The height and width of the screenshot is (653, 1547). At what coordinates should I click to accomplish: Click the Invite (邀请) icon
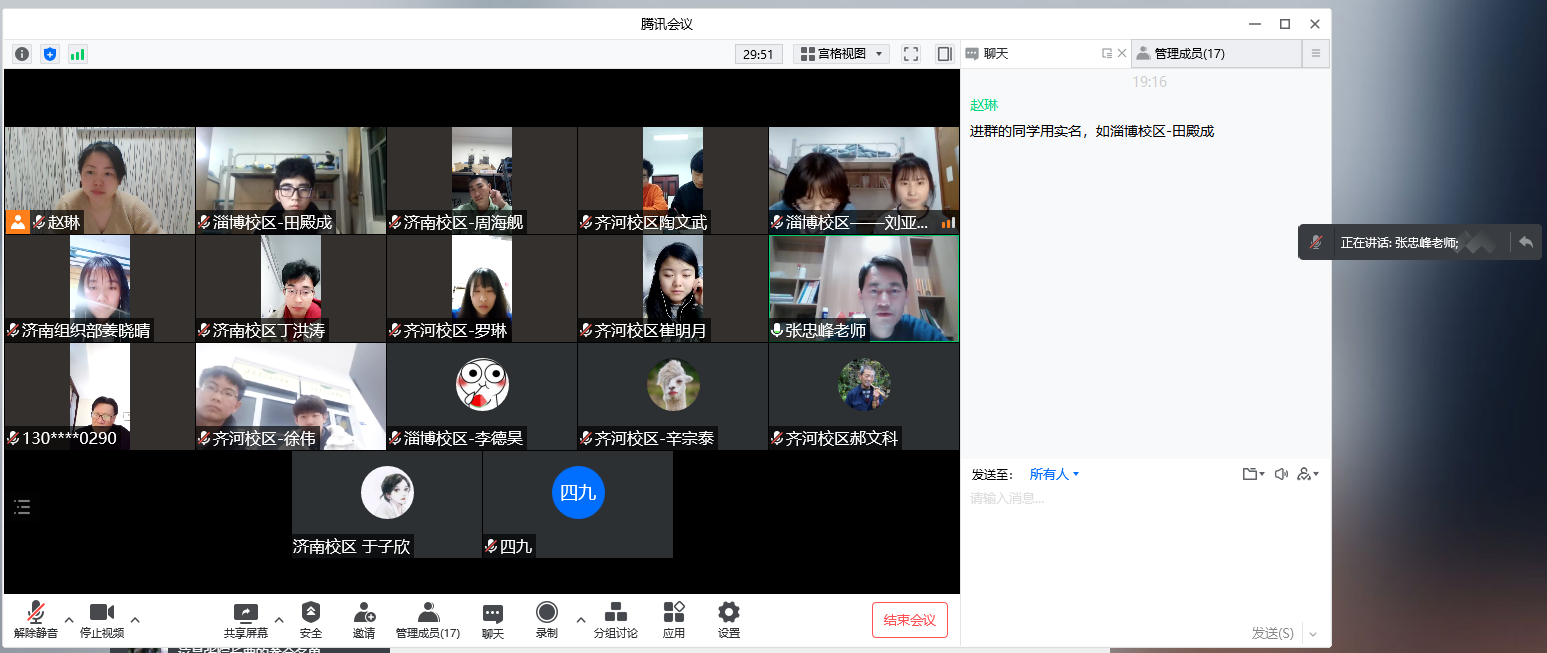coord(364,620)
